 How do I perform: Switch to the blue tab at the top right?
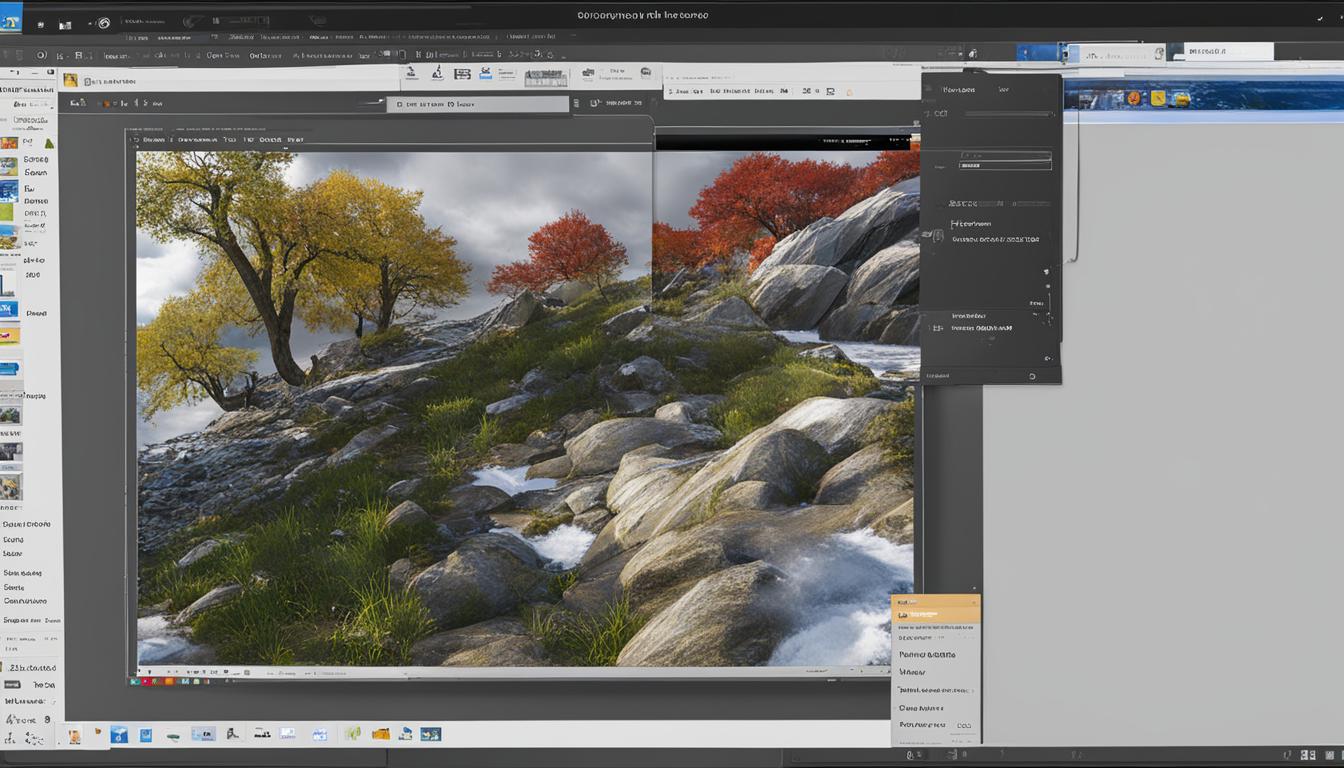point(1037,52)
